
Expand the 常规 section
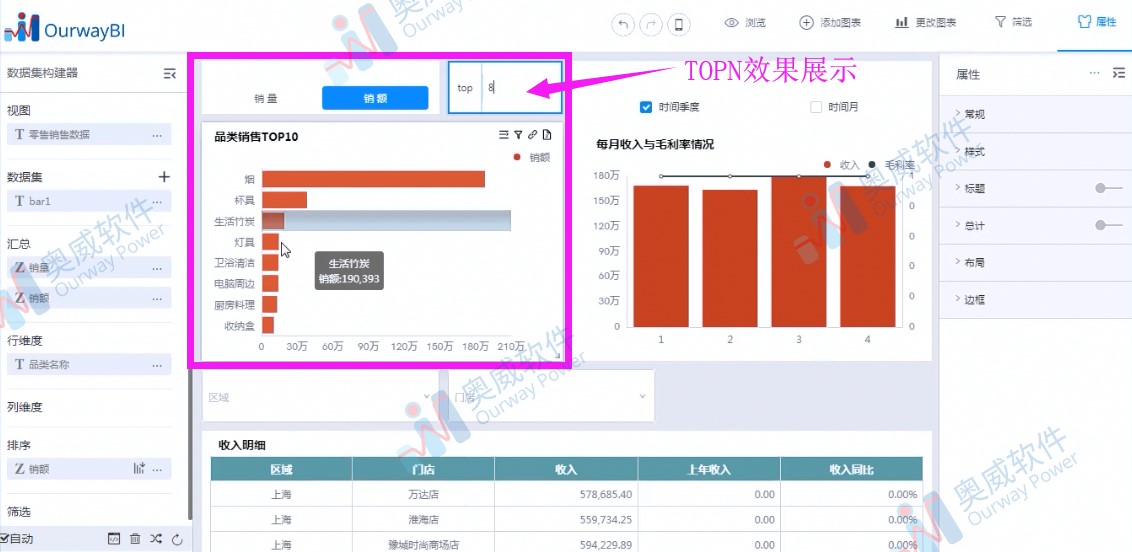(x=1035, y=114)
